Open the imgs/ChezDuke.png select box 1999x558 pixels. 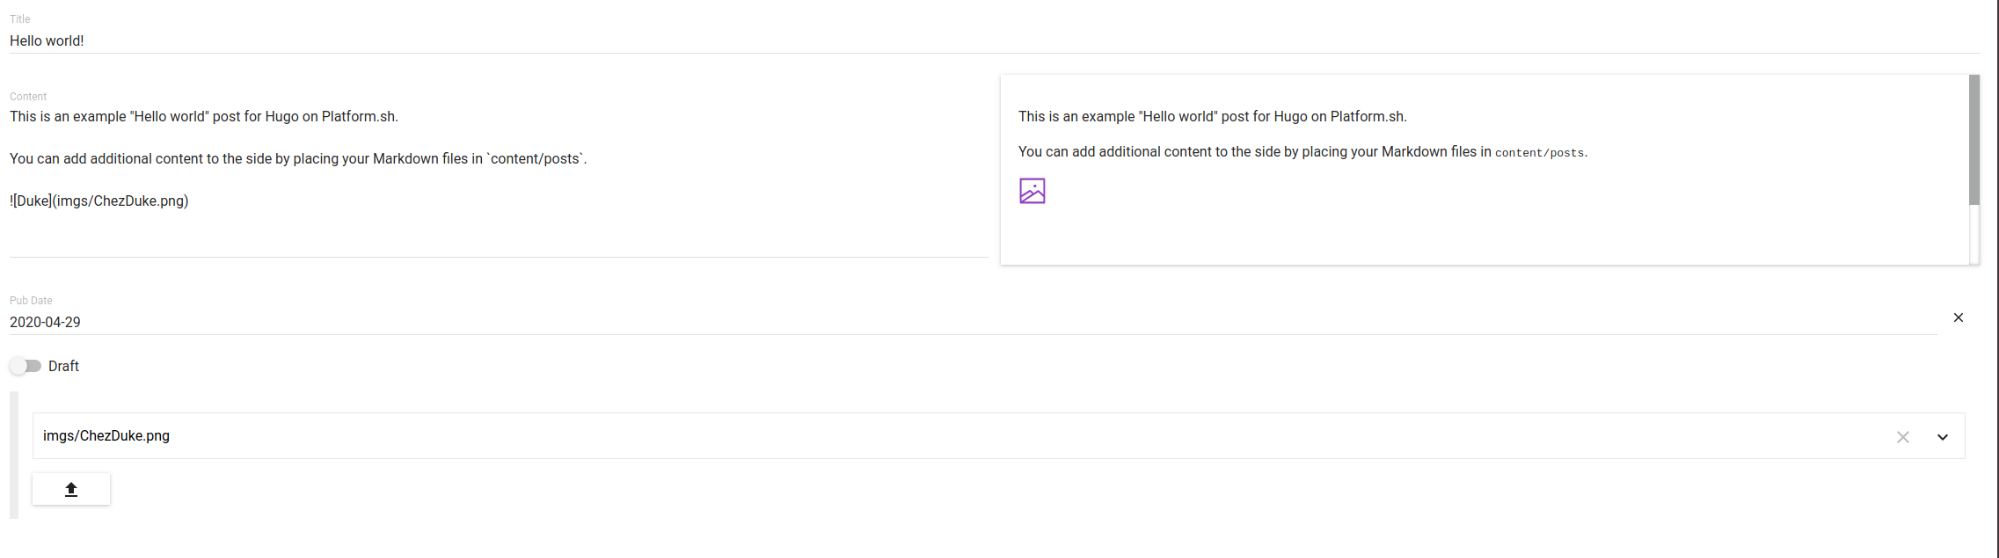(900, 436)
